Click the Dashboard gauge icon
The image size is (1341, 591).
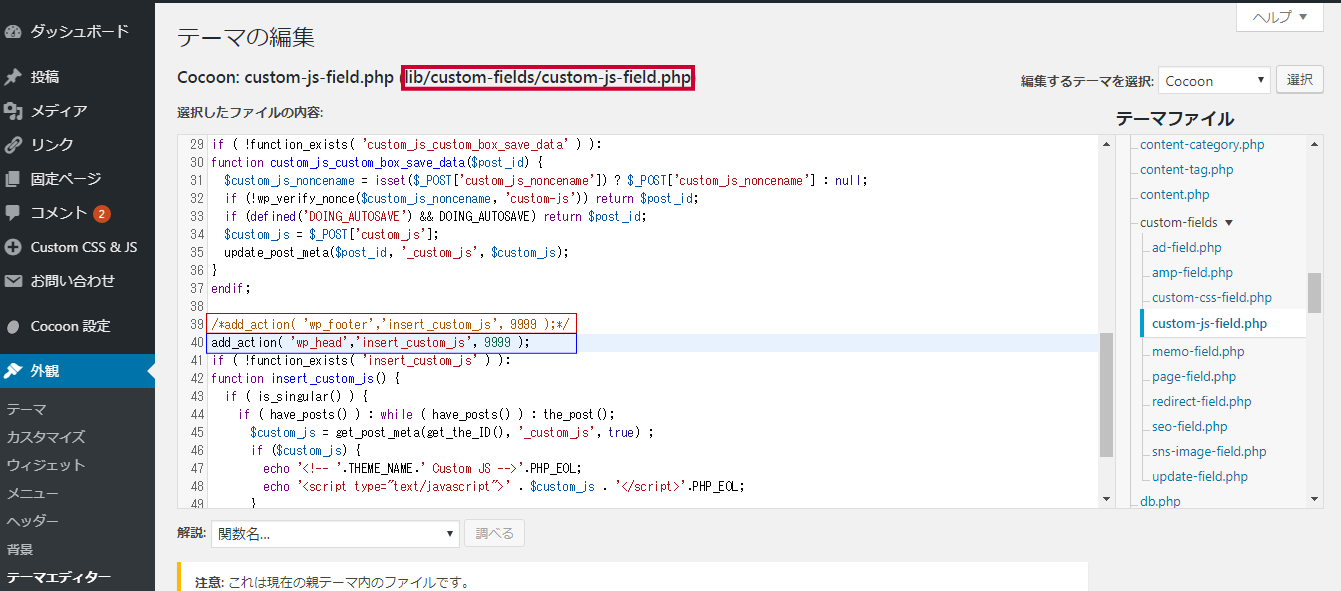(13, 32)
